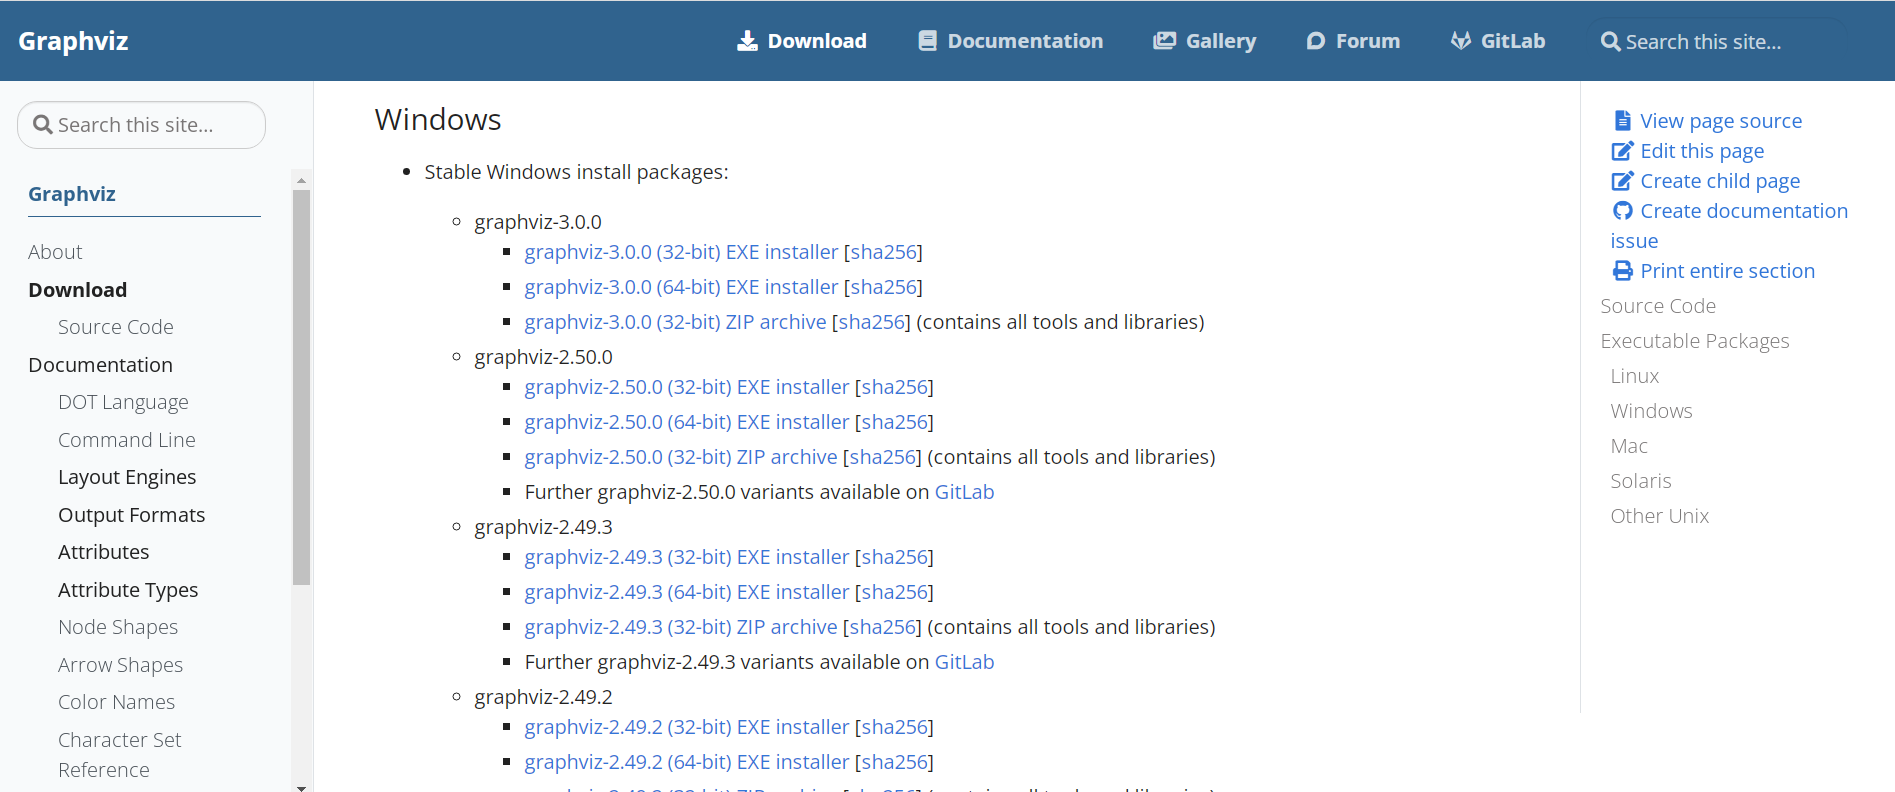Jump to Linux in page contents

[x=1635, y=376]
